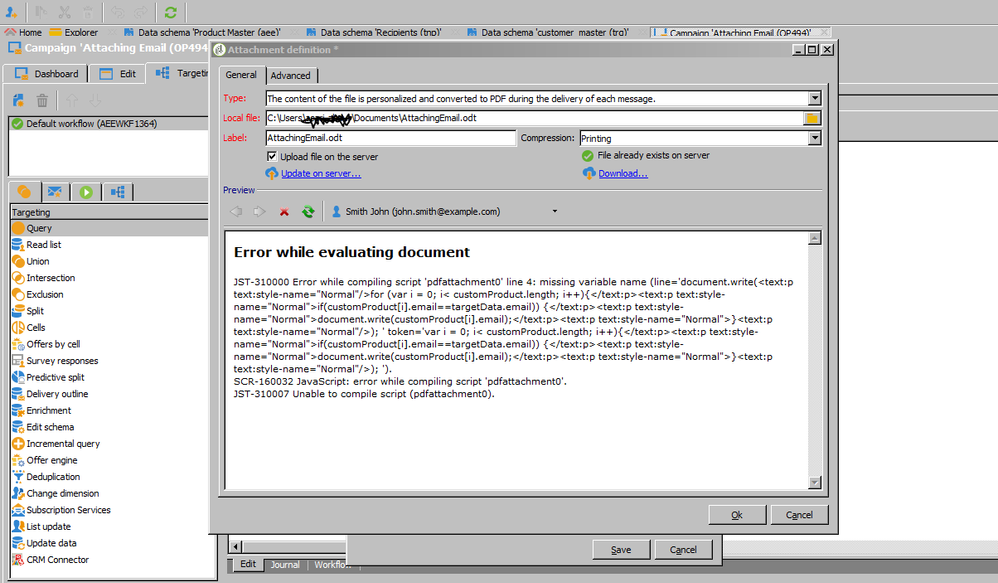Expand the Compression dropdown
The width and height of the screenshot is (998, 583).
(815, 138)
